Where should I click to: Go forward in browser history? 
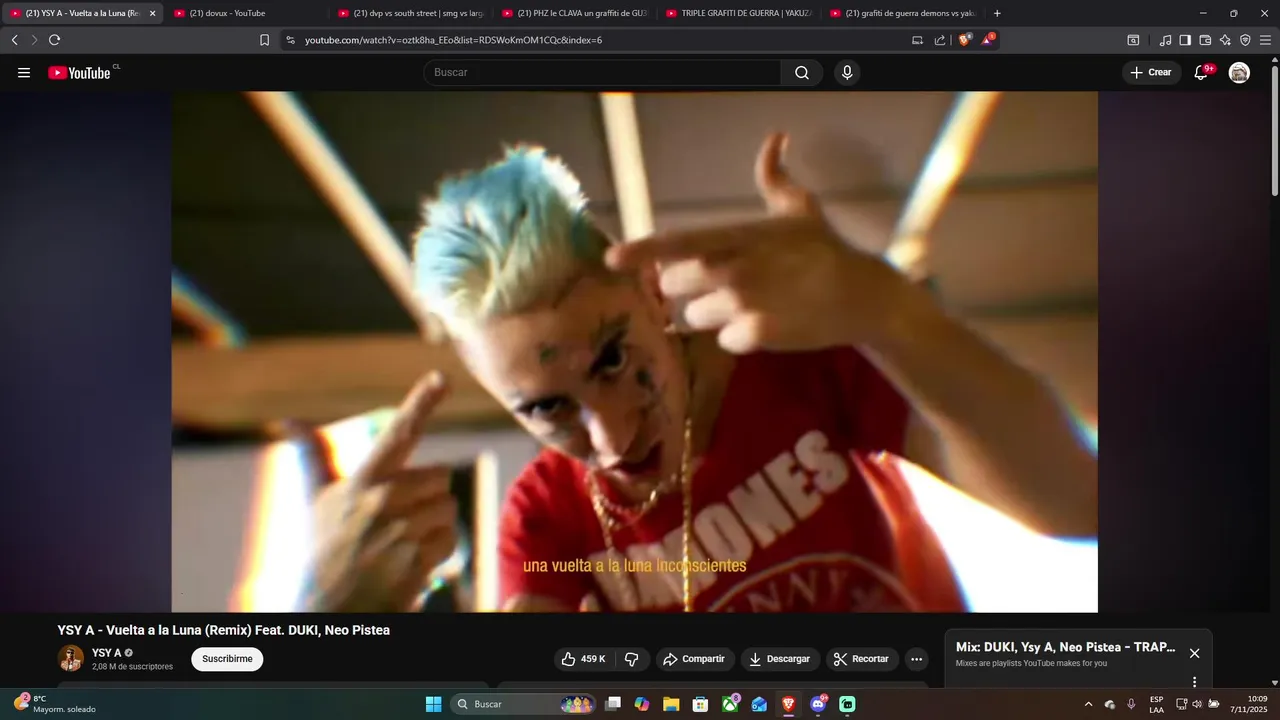pyautogui.click(x=34, y=40)
